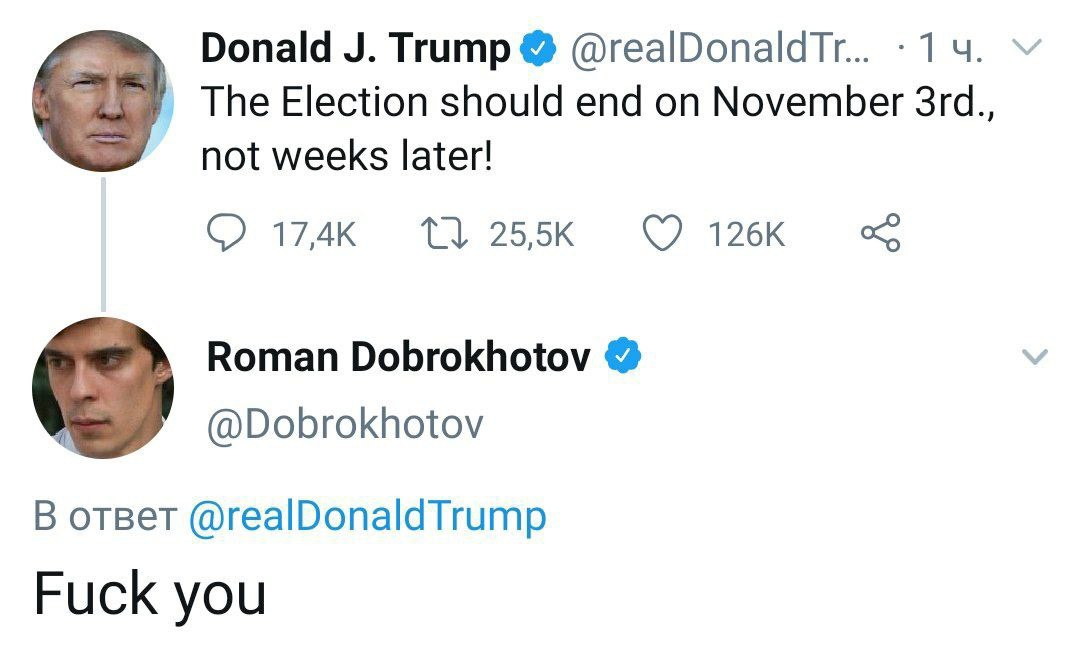Click the 126K likes count
Screen dimensions: 1080x649
pos(746,234)
